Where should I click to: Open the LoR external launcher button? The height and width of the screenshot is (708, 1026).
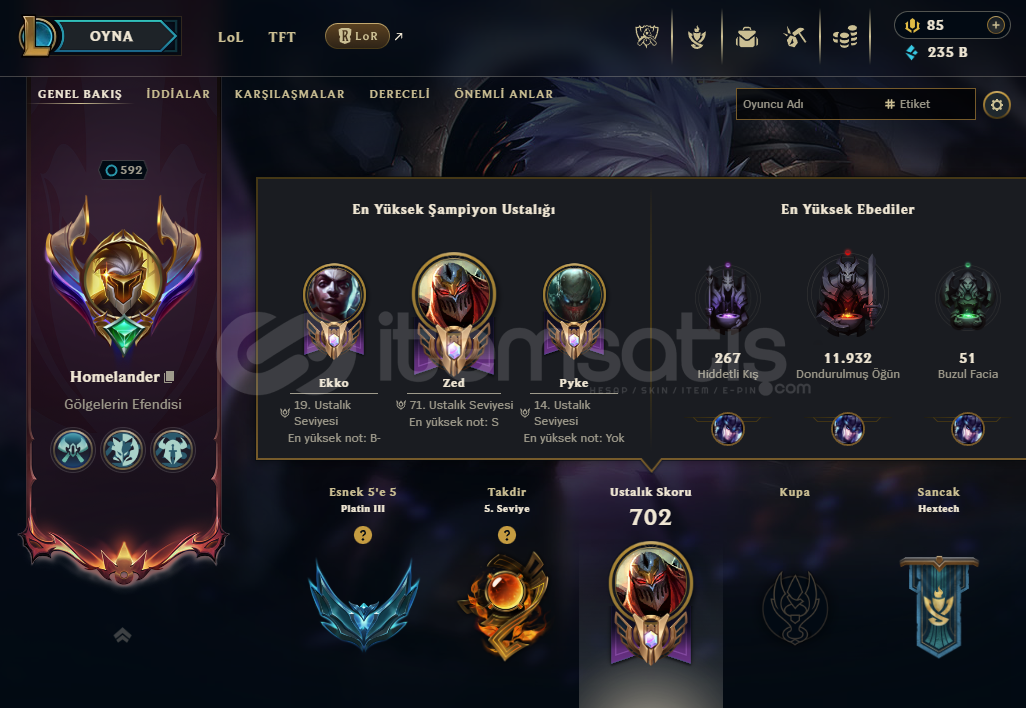click(357, 36)
